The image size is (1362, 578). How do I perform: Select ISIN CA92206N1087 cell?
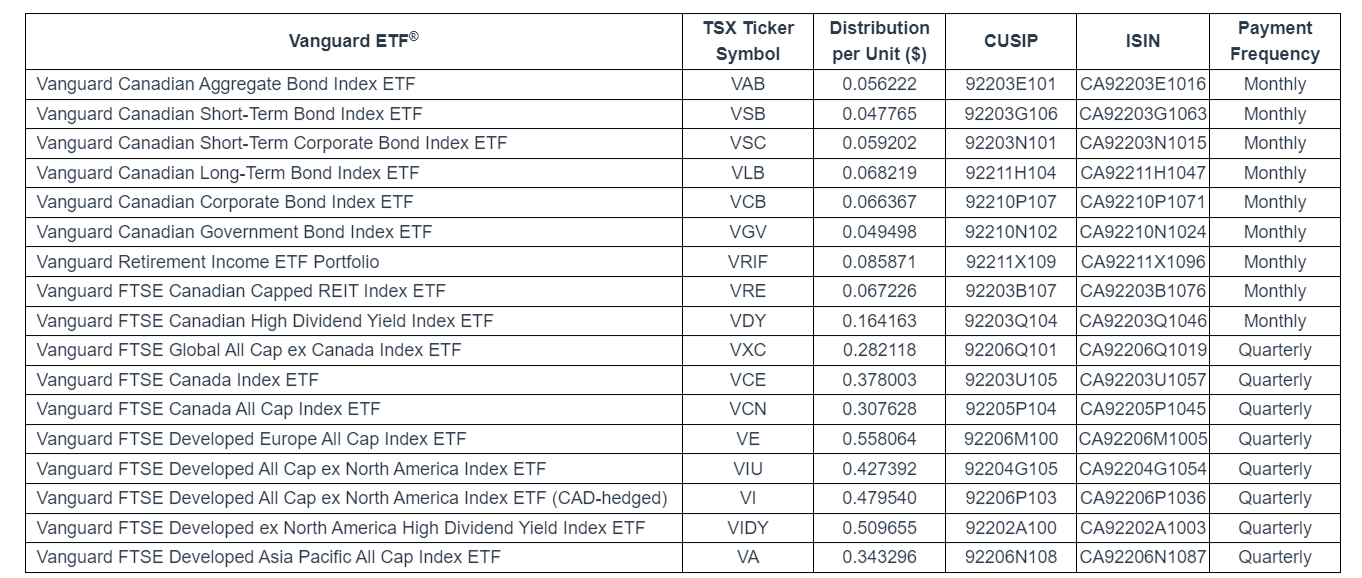pyautogui.click(x=1142, y=557)
